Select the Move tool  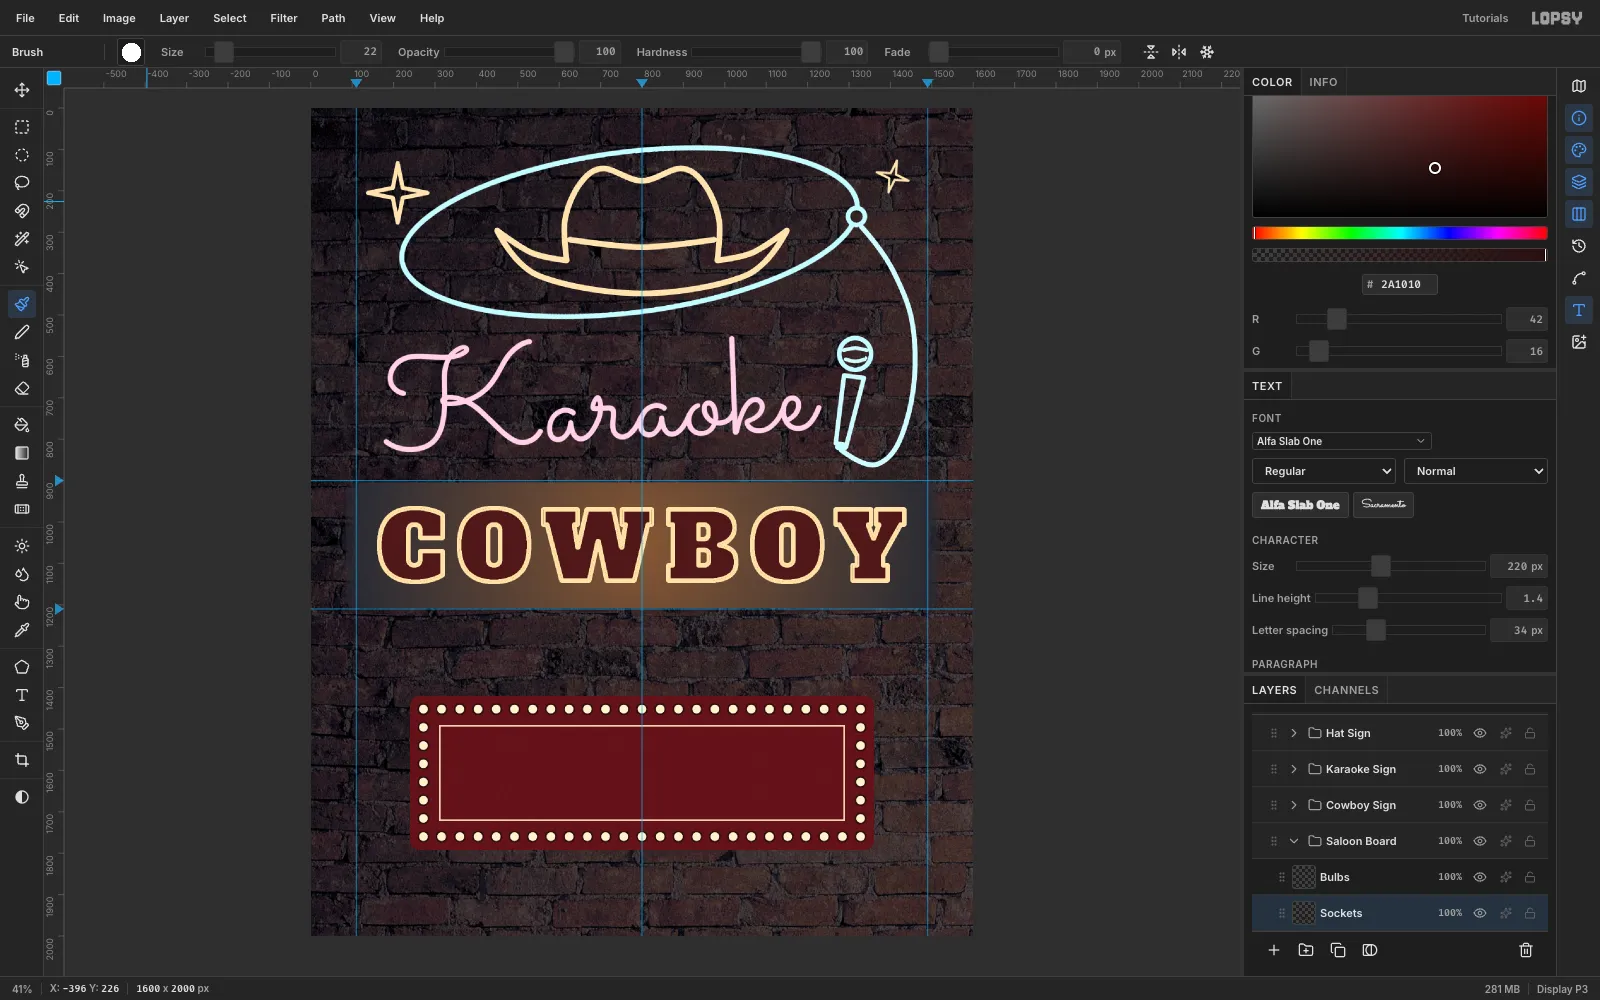[x=22, y=90]
